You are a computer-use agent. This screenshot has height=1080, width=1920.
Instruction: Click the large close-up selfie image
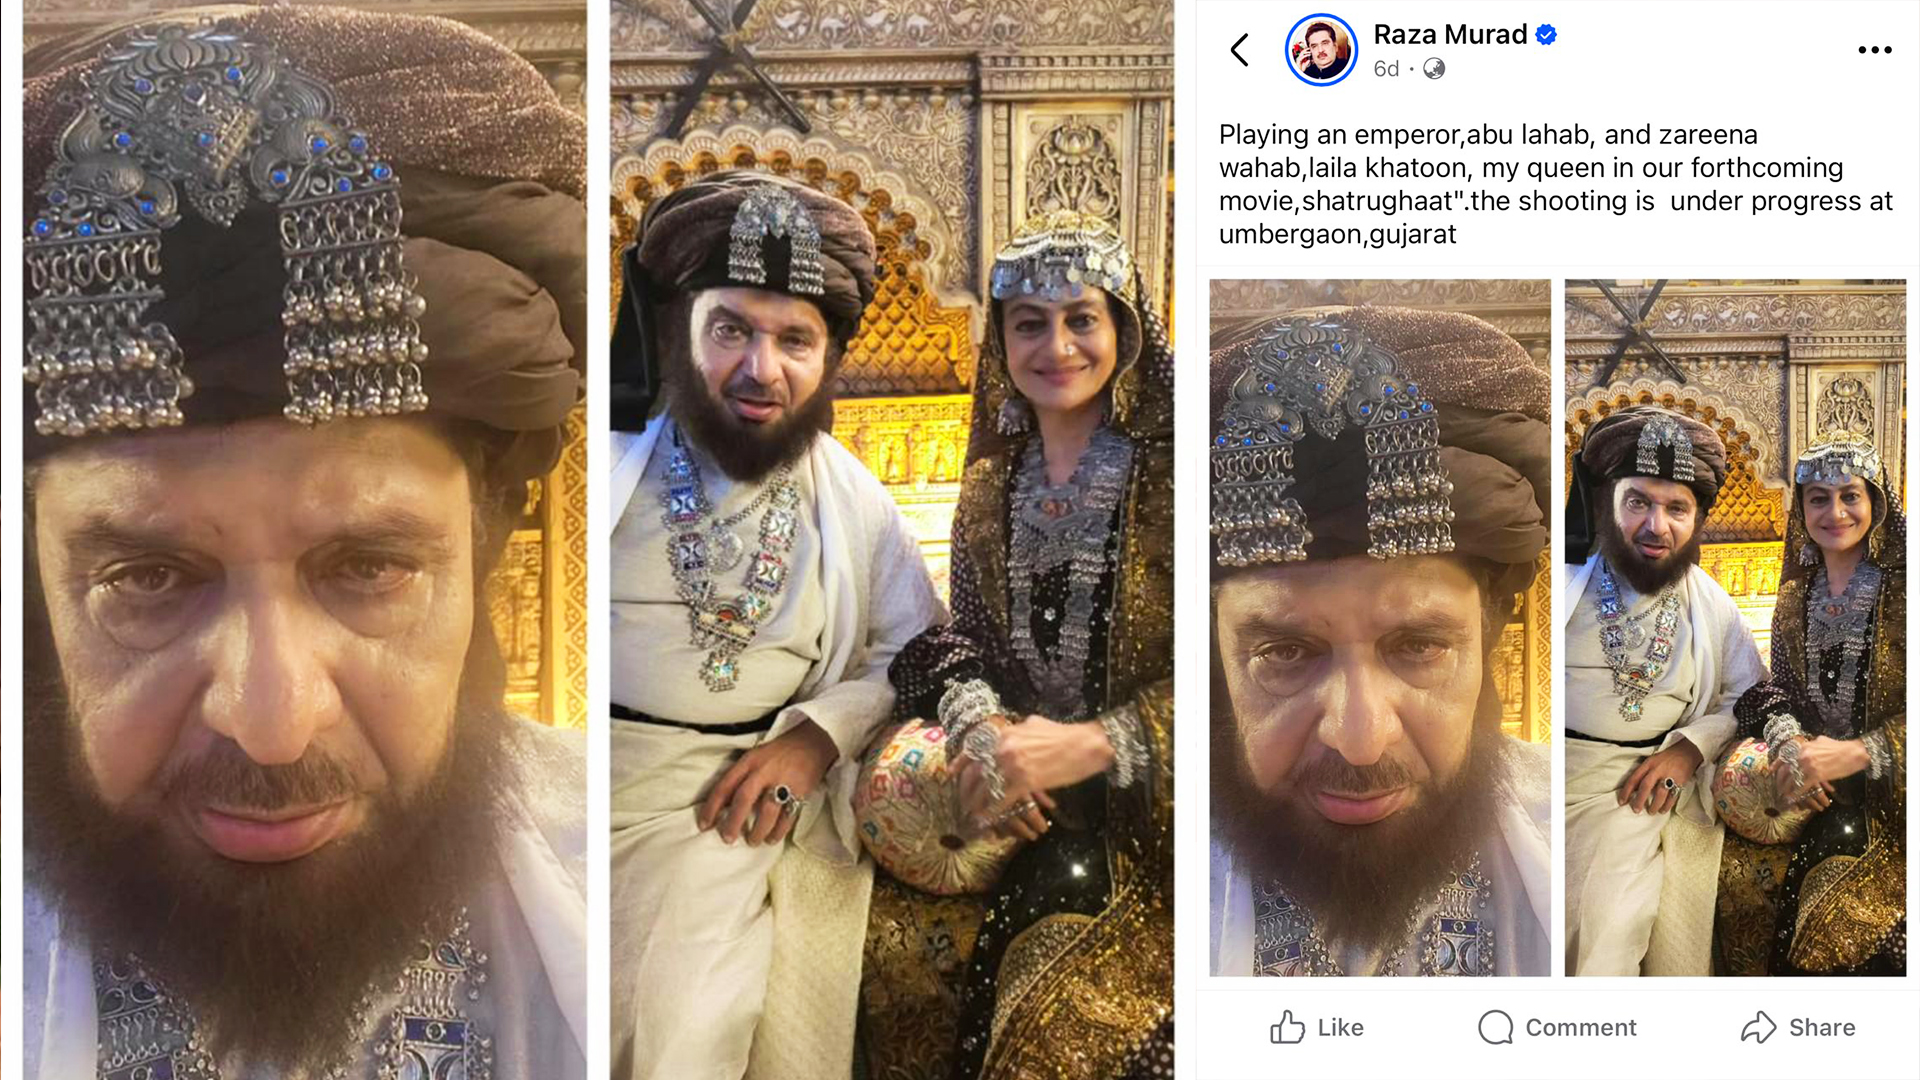coord(305,540)
